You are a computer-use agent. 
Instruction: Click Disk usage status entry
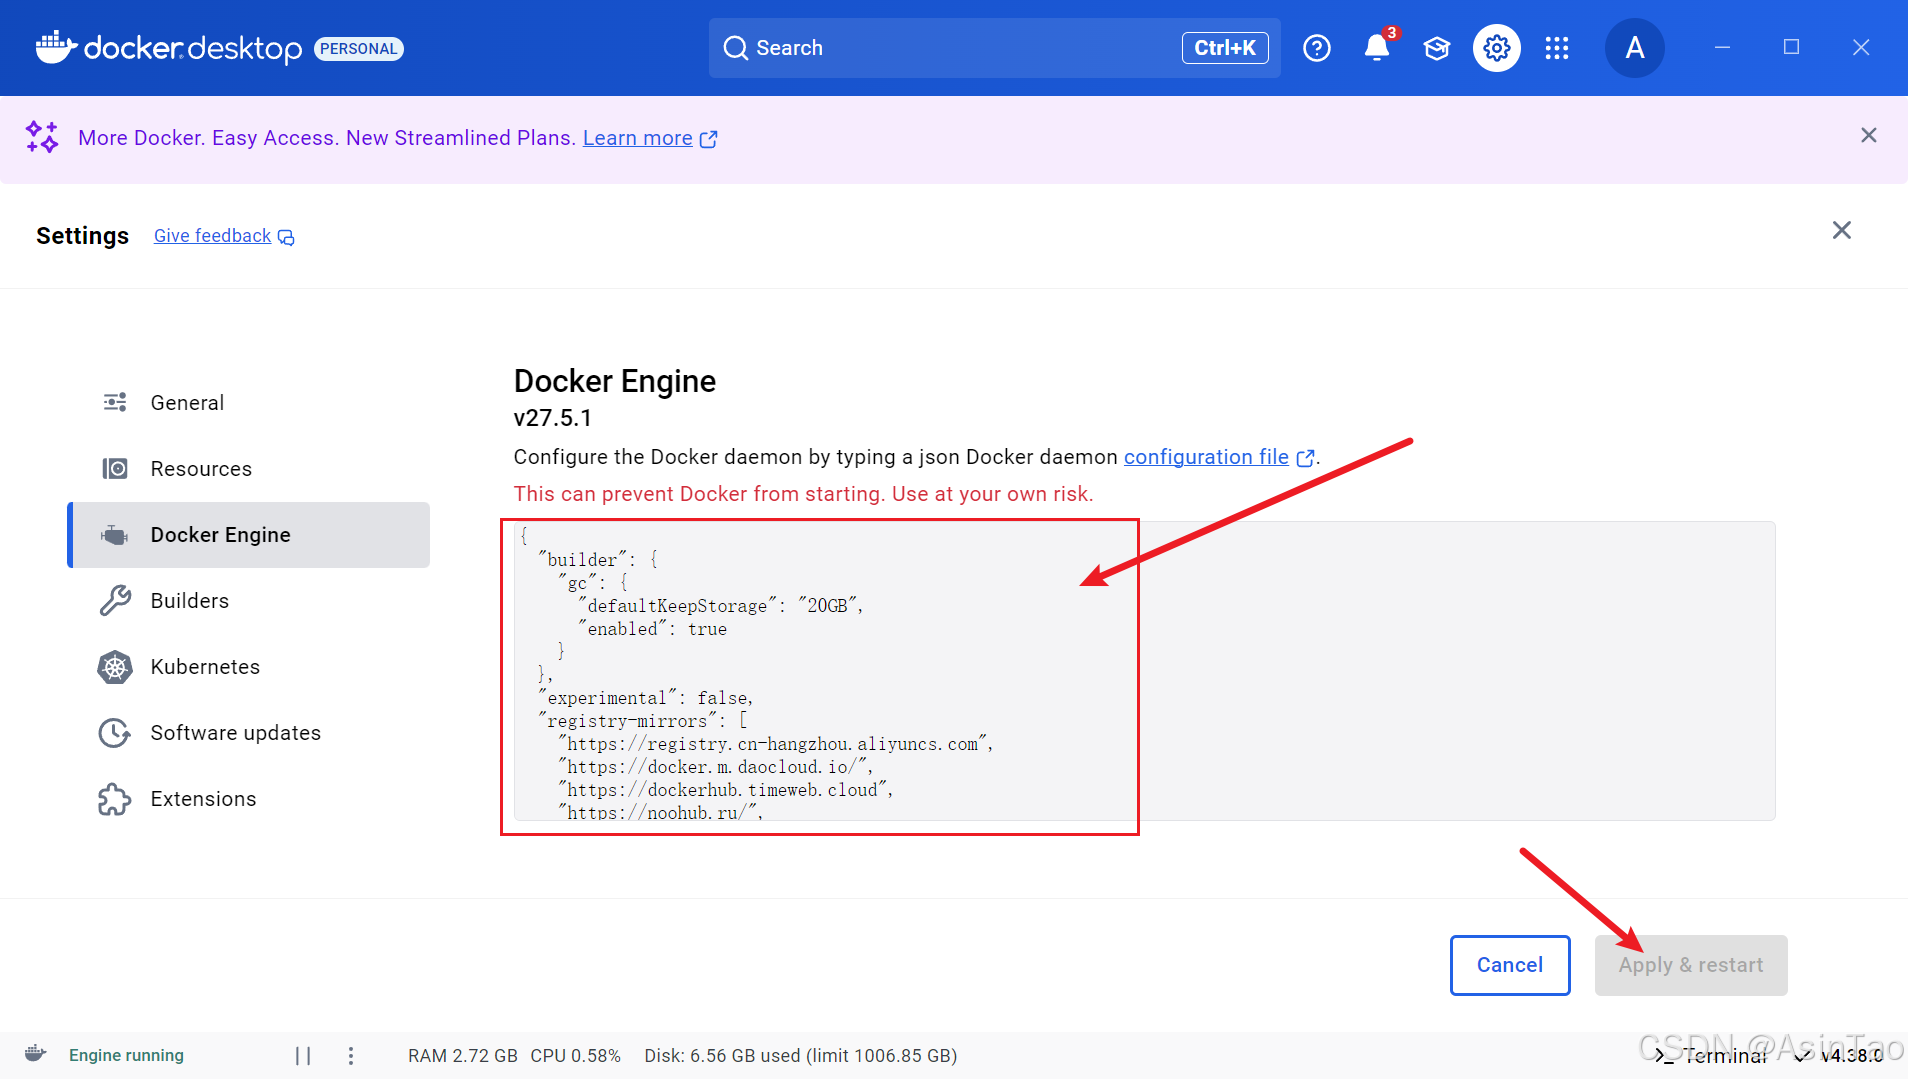point(800,1056)
